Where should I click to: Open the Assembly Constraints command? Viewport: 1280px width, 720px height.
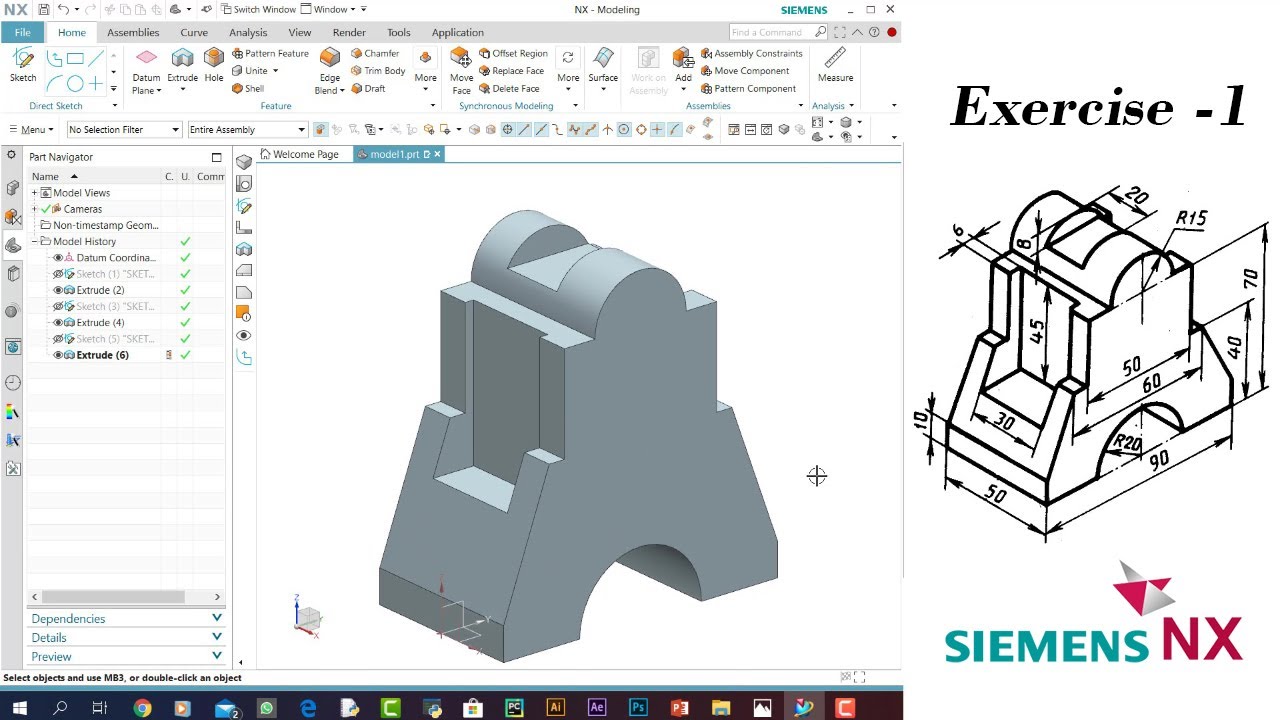pyautogui.click(x=751, y=54)
